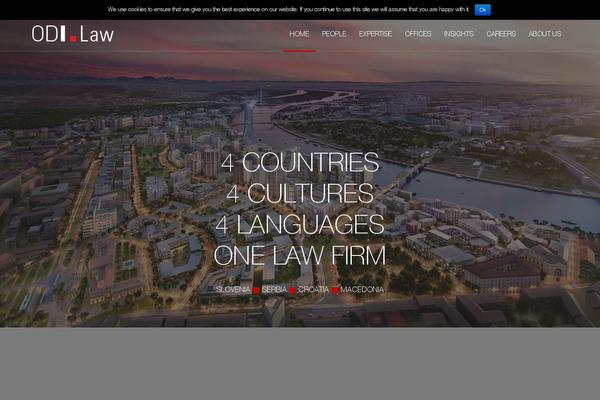
Task: Open the Insights section
Action: [458, 34]
